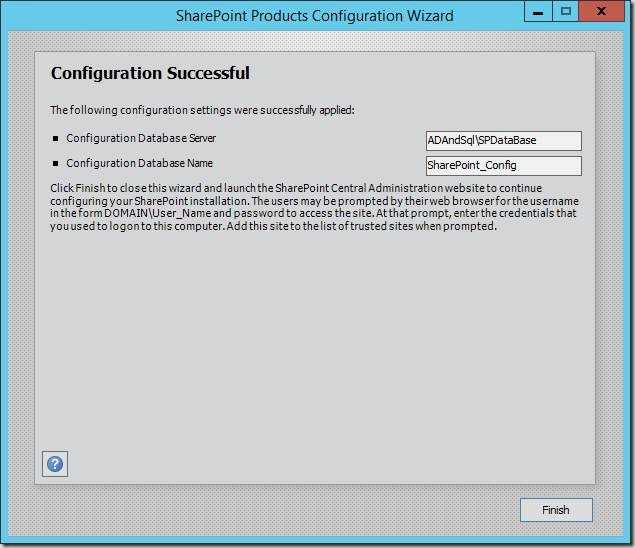Click the Configuration Database Server field
The height and width of the screenshot is (548, 635).
pyautogui.click(x=503, y=141)
